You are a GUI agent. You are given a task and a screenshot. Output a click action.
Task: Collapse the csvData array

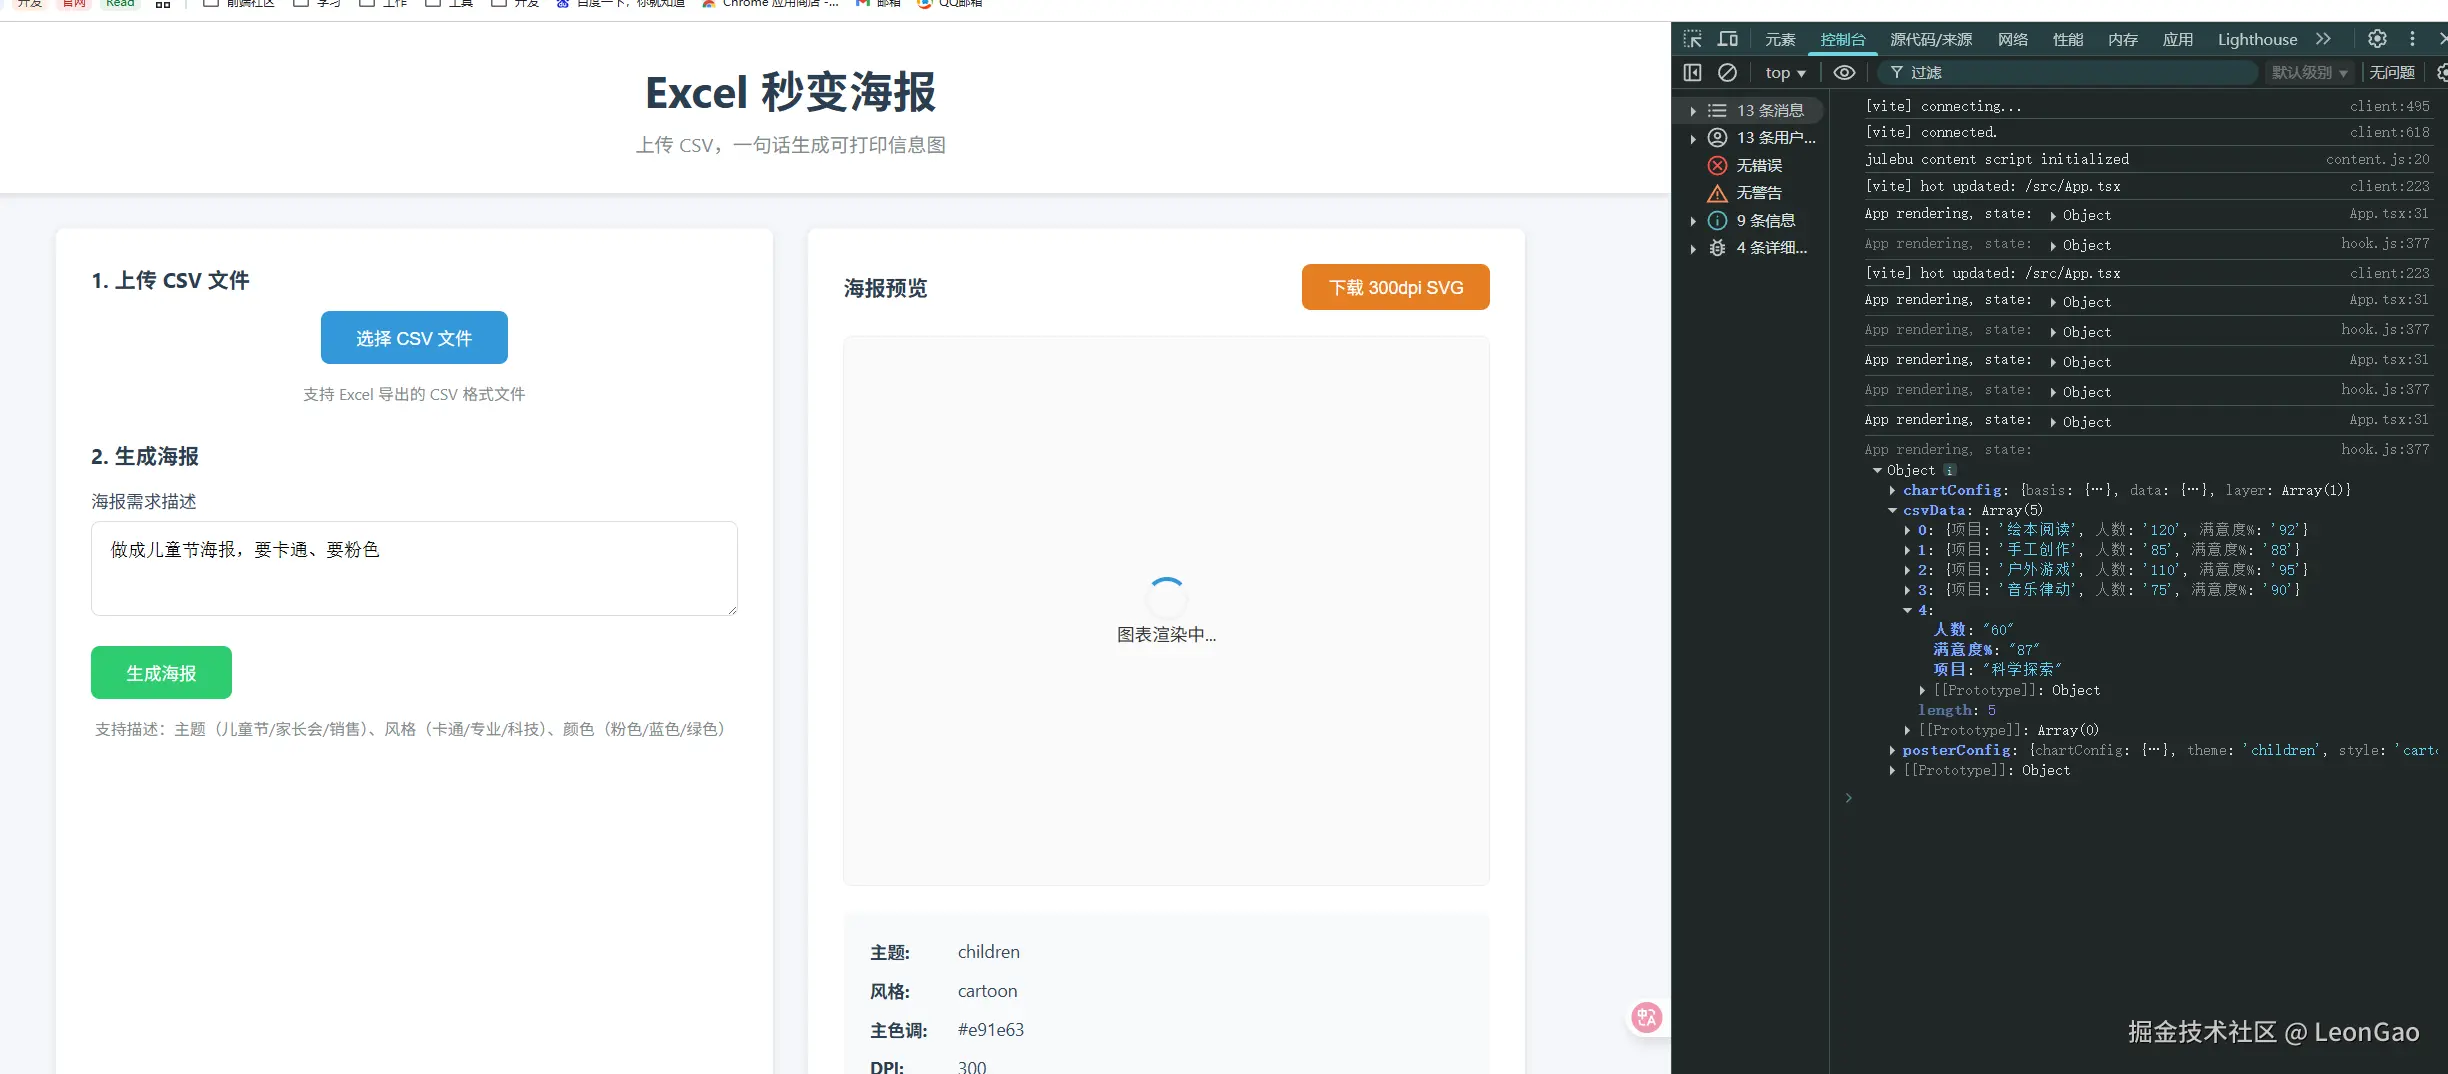[x=1892, y=510]
